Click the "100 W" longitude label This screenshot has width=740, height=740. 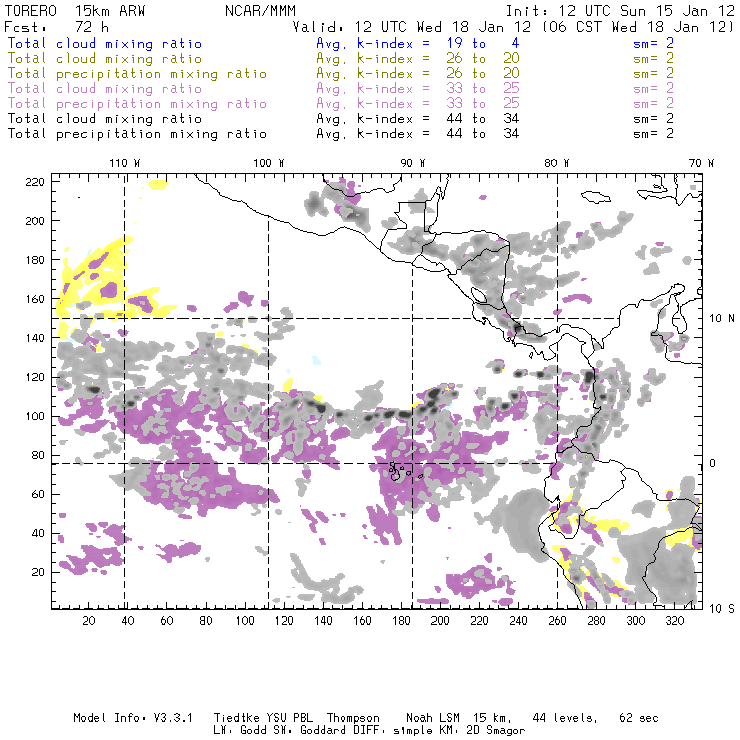coord(269,163)
